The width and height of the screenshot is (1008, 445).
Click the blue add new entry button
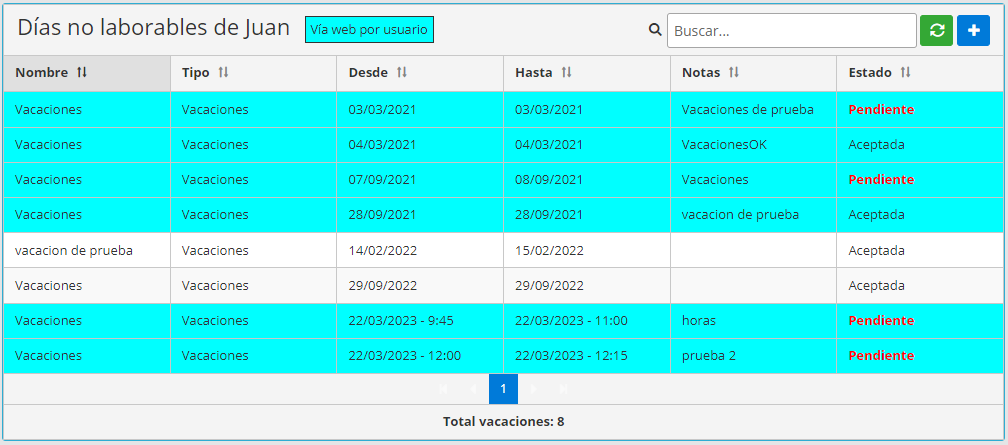coord(973,31)
